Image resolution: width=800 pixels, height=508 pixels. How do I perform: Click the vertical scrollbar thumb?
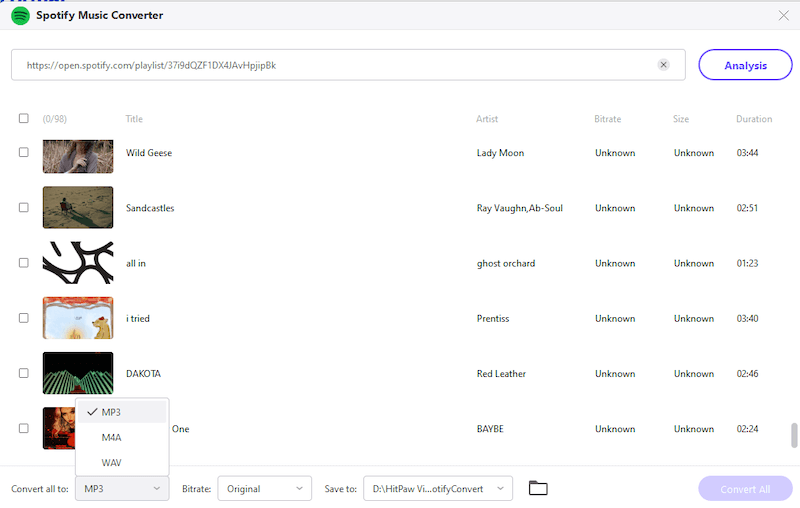[x=794, y=435]
